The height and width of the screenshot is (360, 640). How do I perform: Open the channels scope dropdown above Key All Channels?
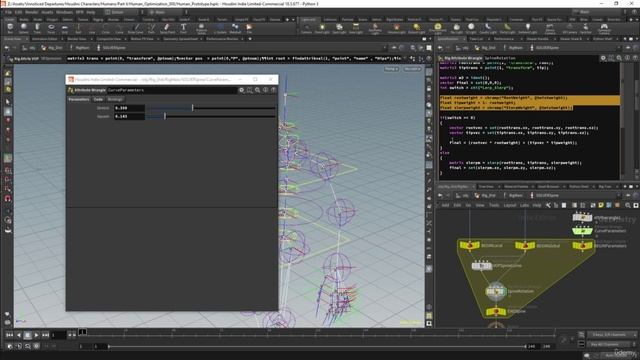pyautogui.click(x=611, y=335)
